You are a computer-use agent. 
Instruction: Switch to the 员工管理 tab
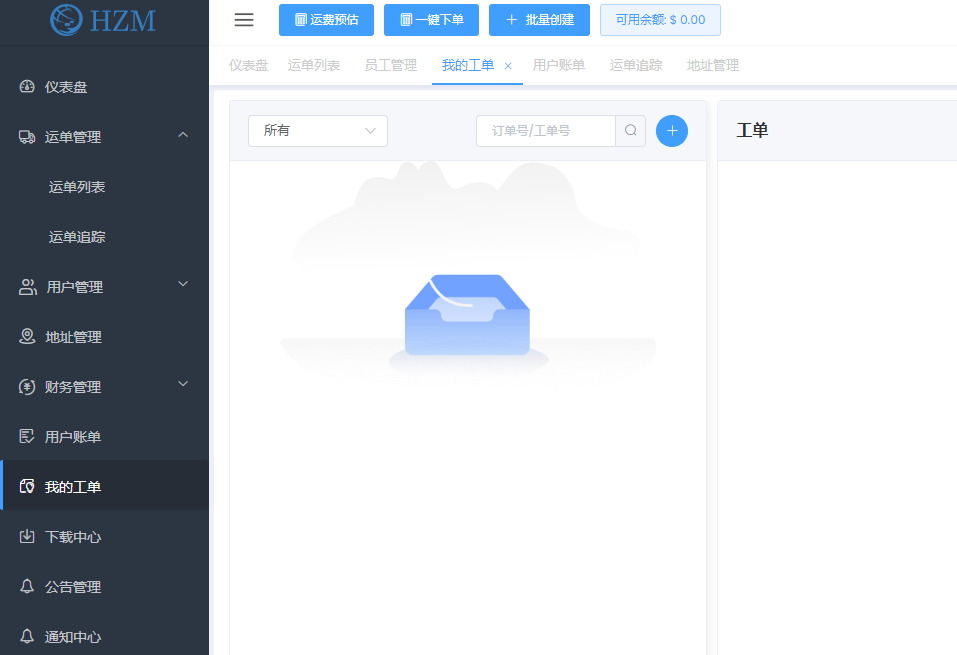(390, 66)
